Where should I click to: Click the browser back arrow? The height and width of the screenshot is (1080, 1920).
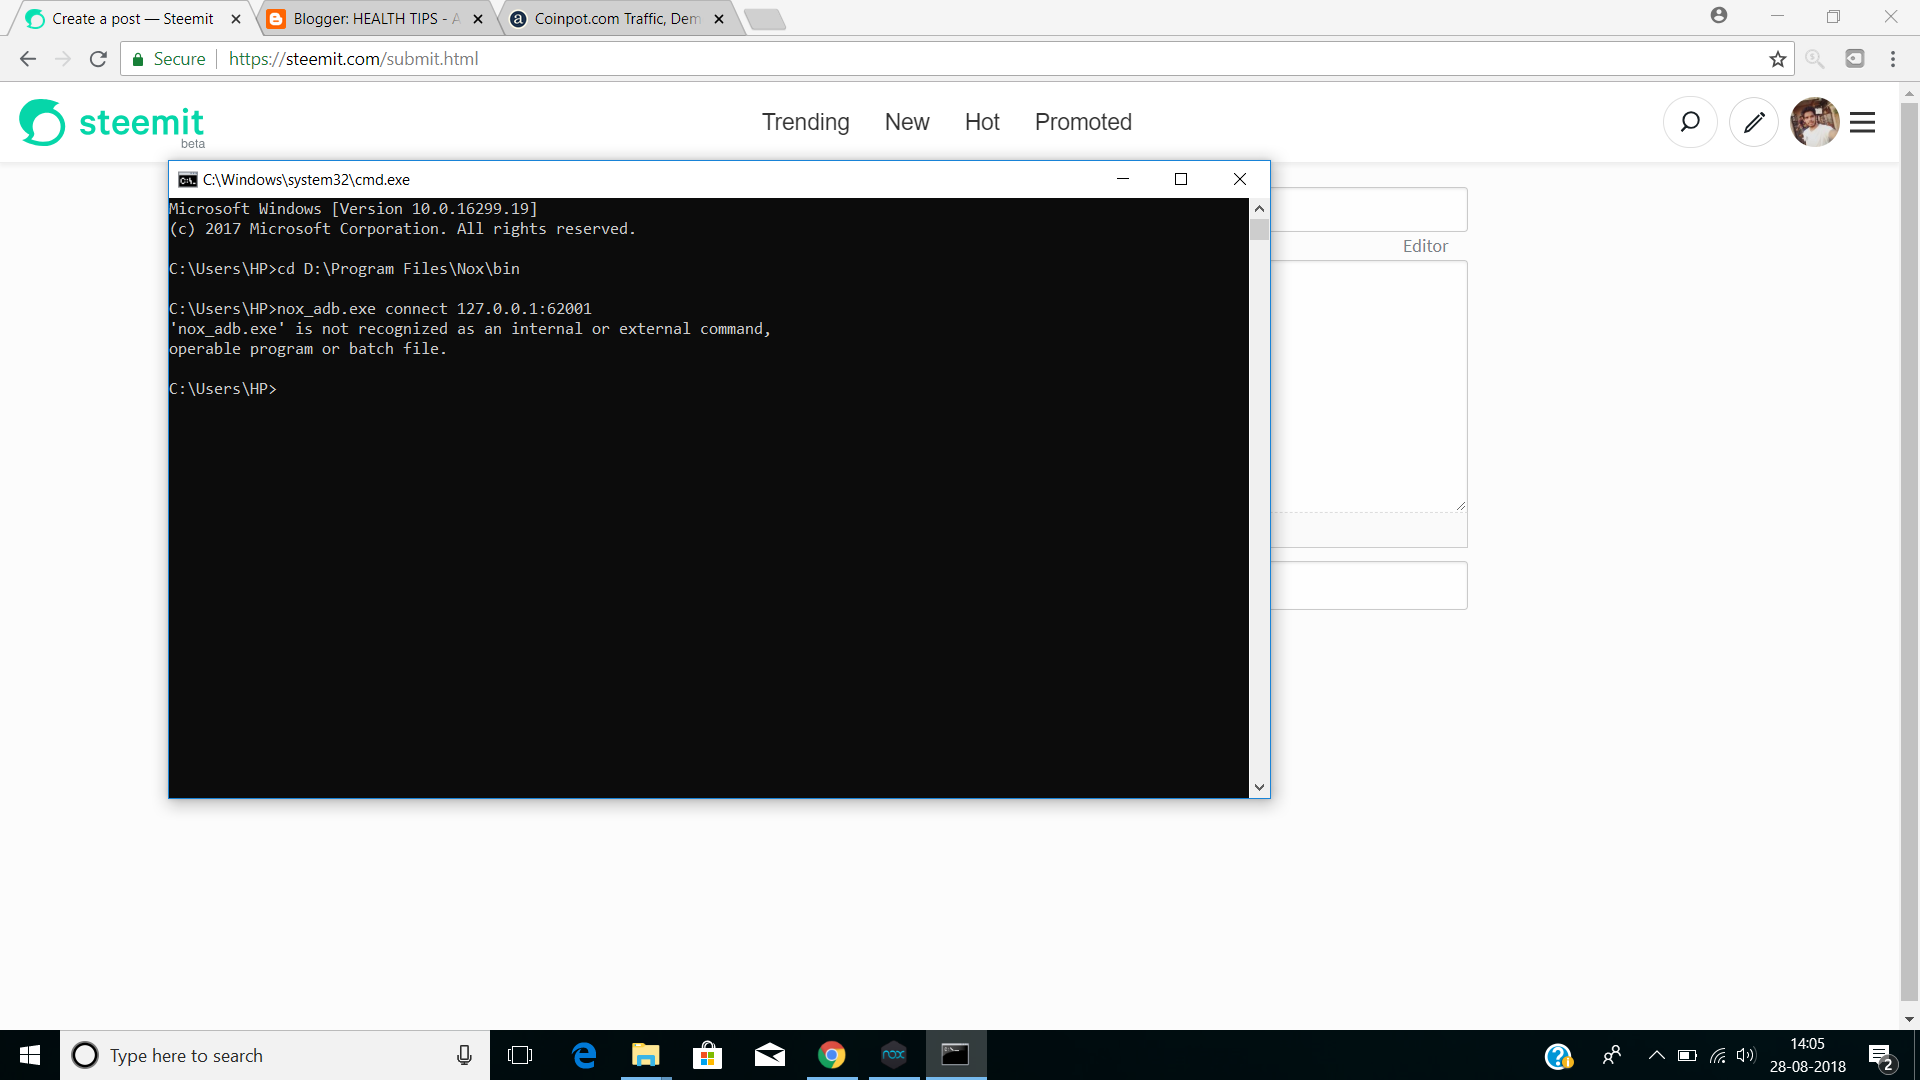tap(28, 59)
